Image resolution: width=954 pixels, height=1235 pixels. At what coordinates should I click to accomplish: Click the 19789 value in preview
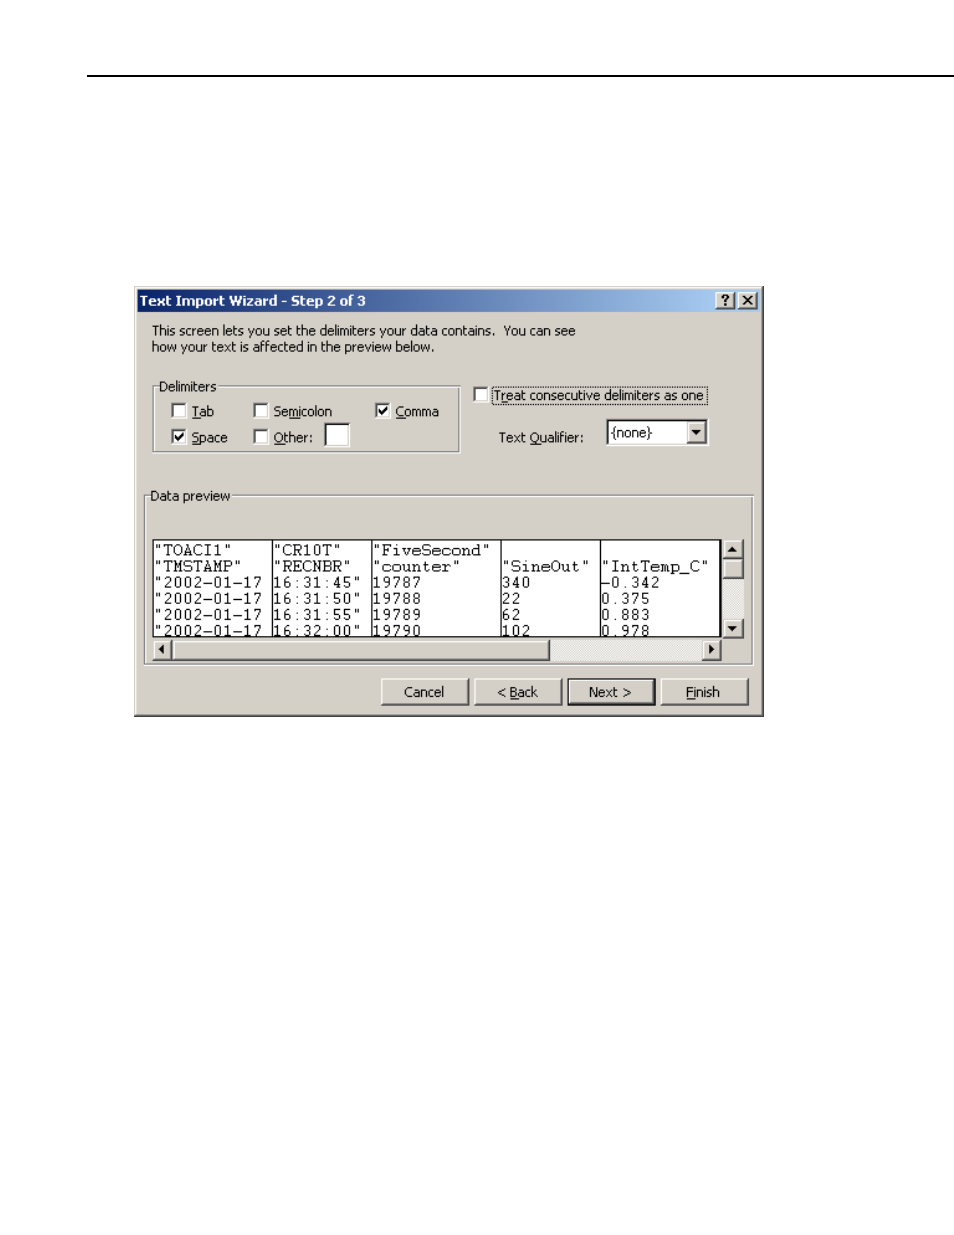[x=397, y=614]
